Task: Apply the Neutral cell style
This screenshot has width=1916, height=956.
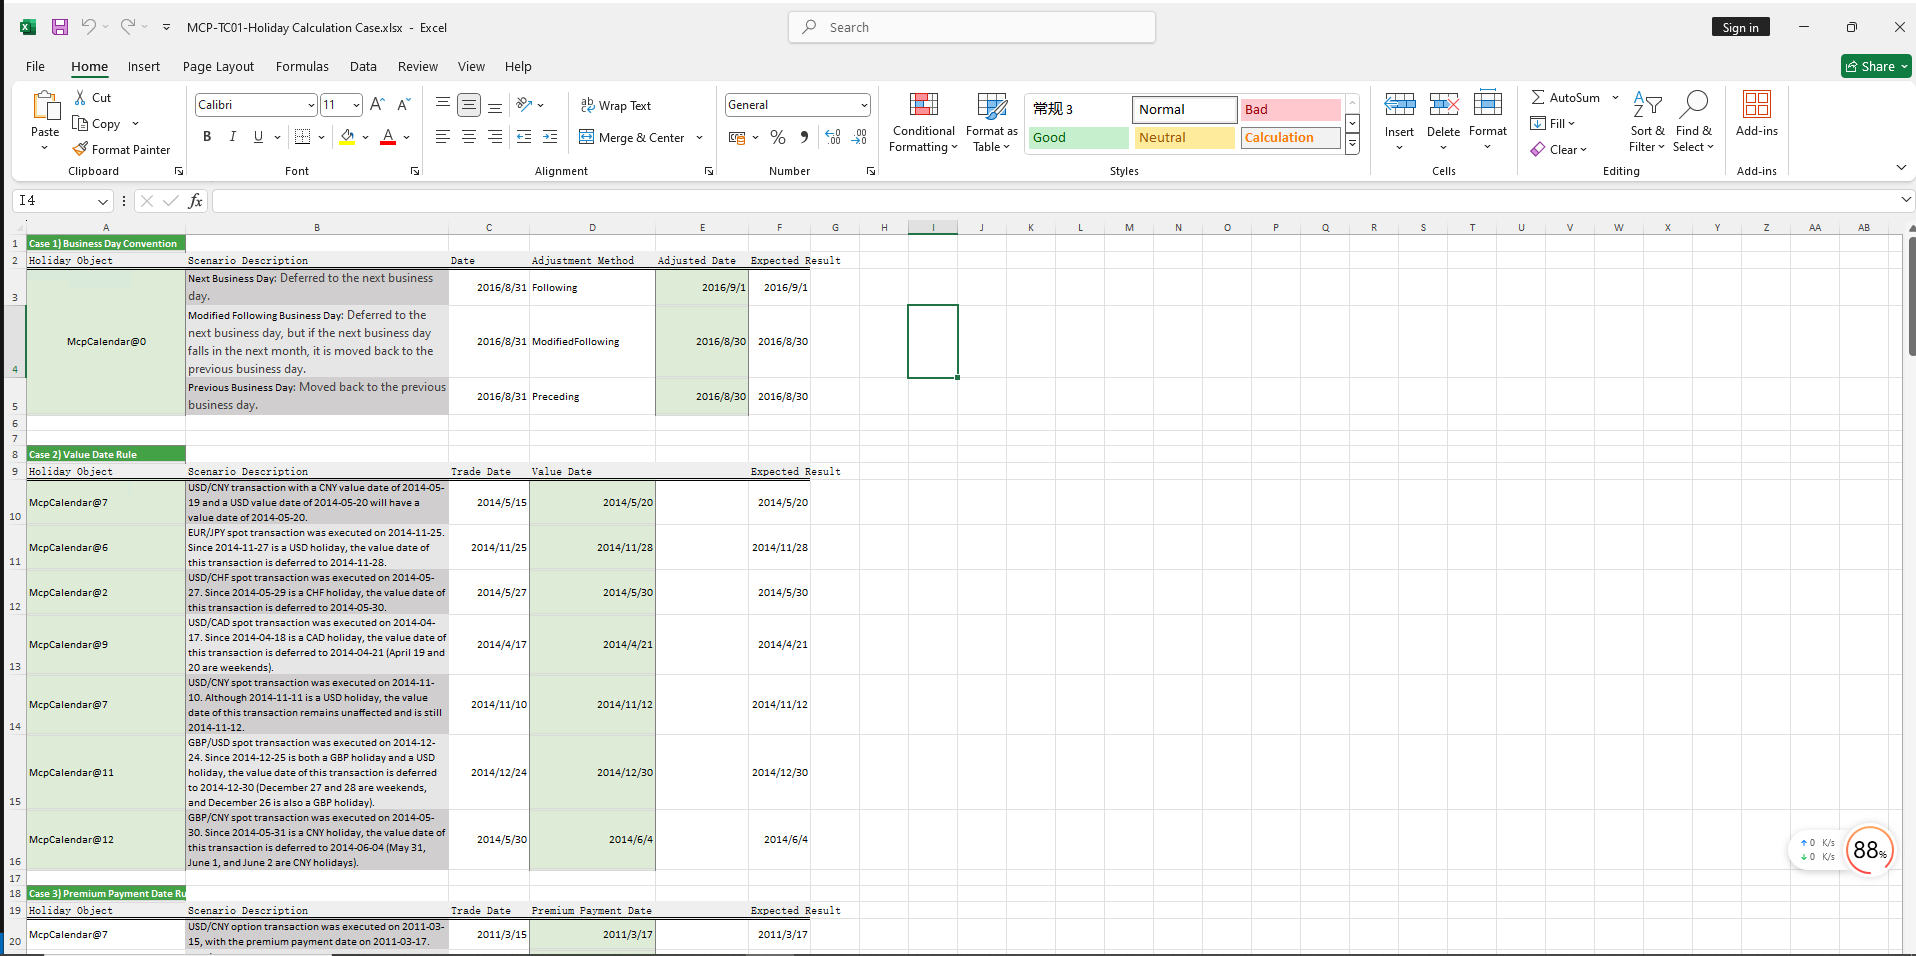Action: (1185, 137)
